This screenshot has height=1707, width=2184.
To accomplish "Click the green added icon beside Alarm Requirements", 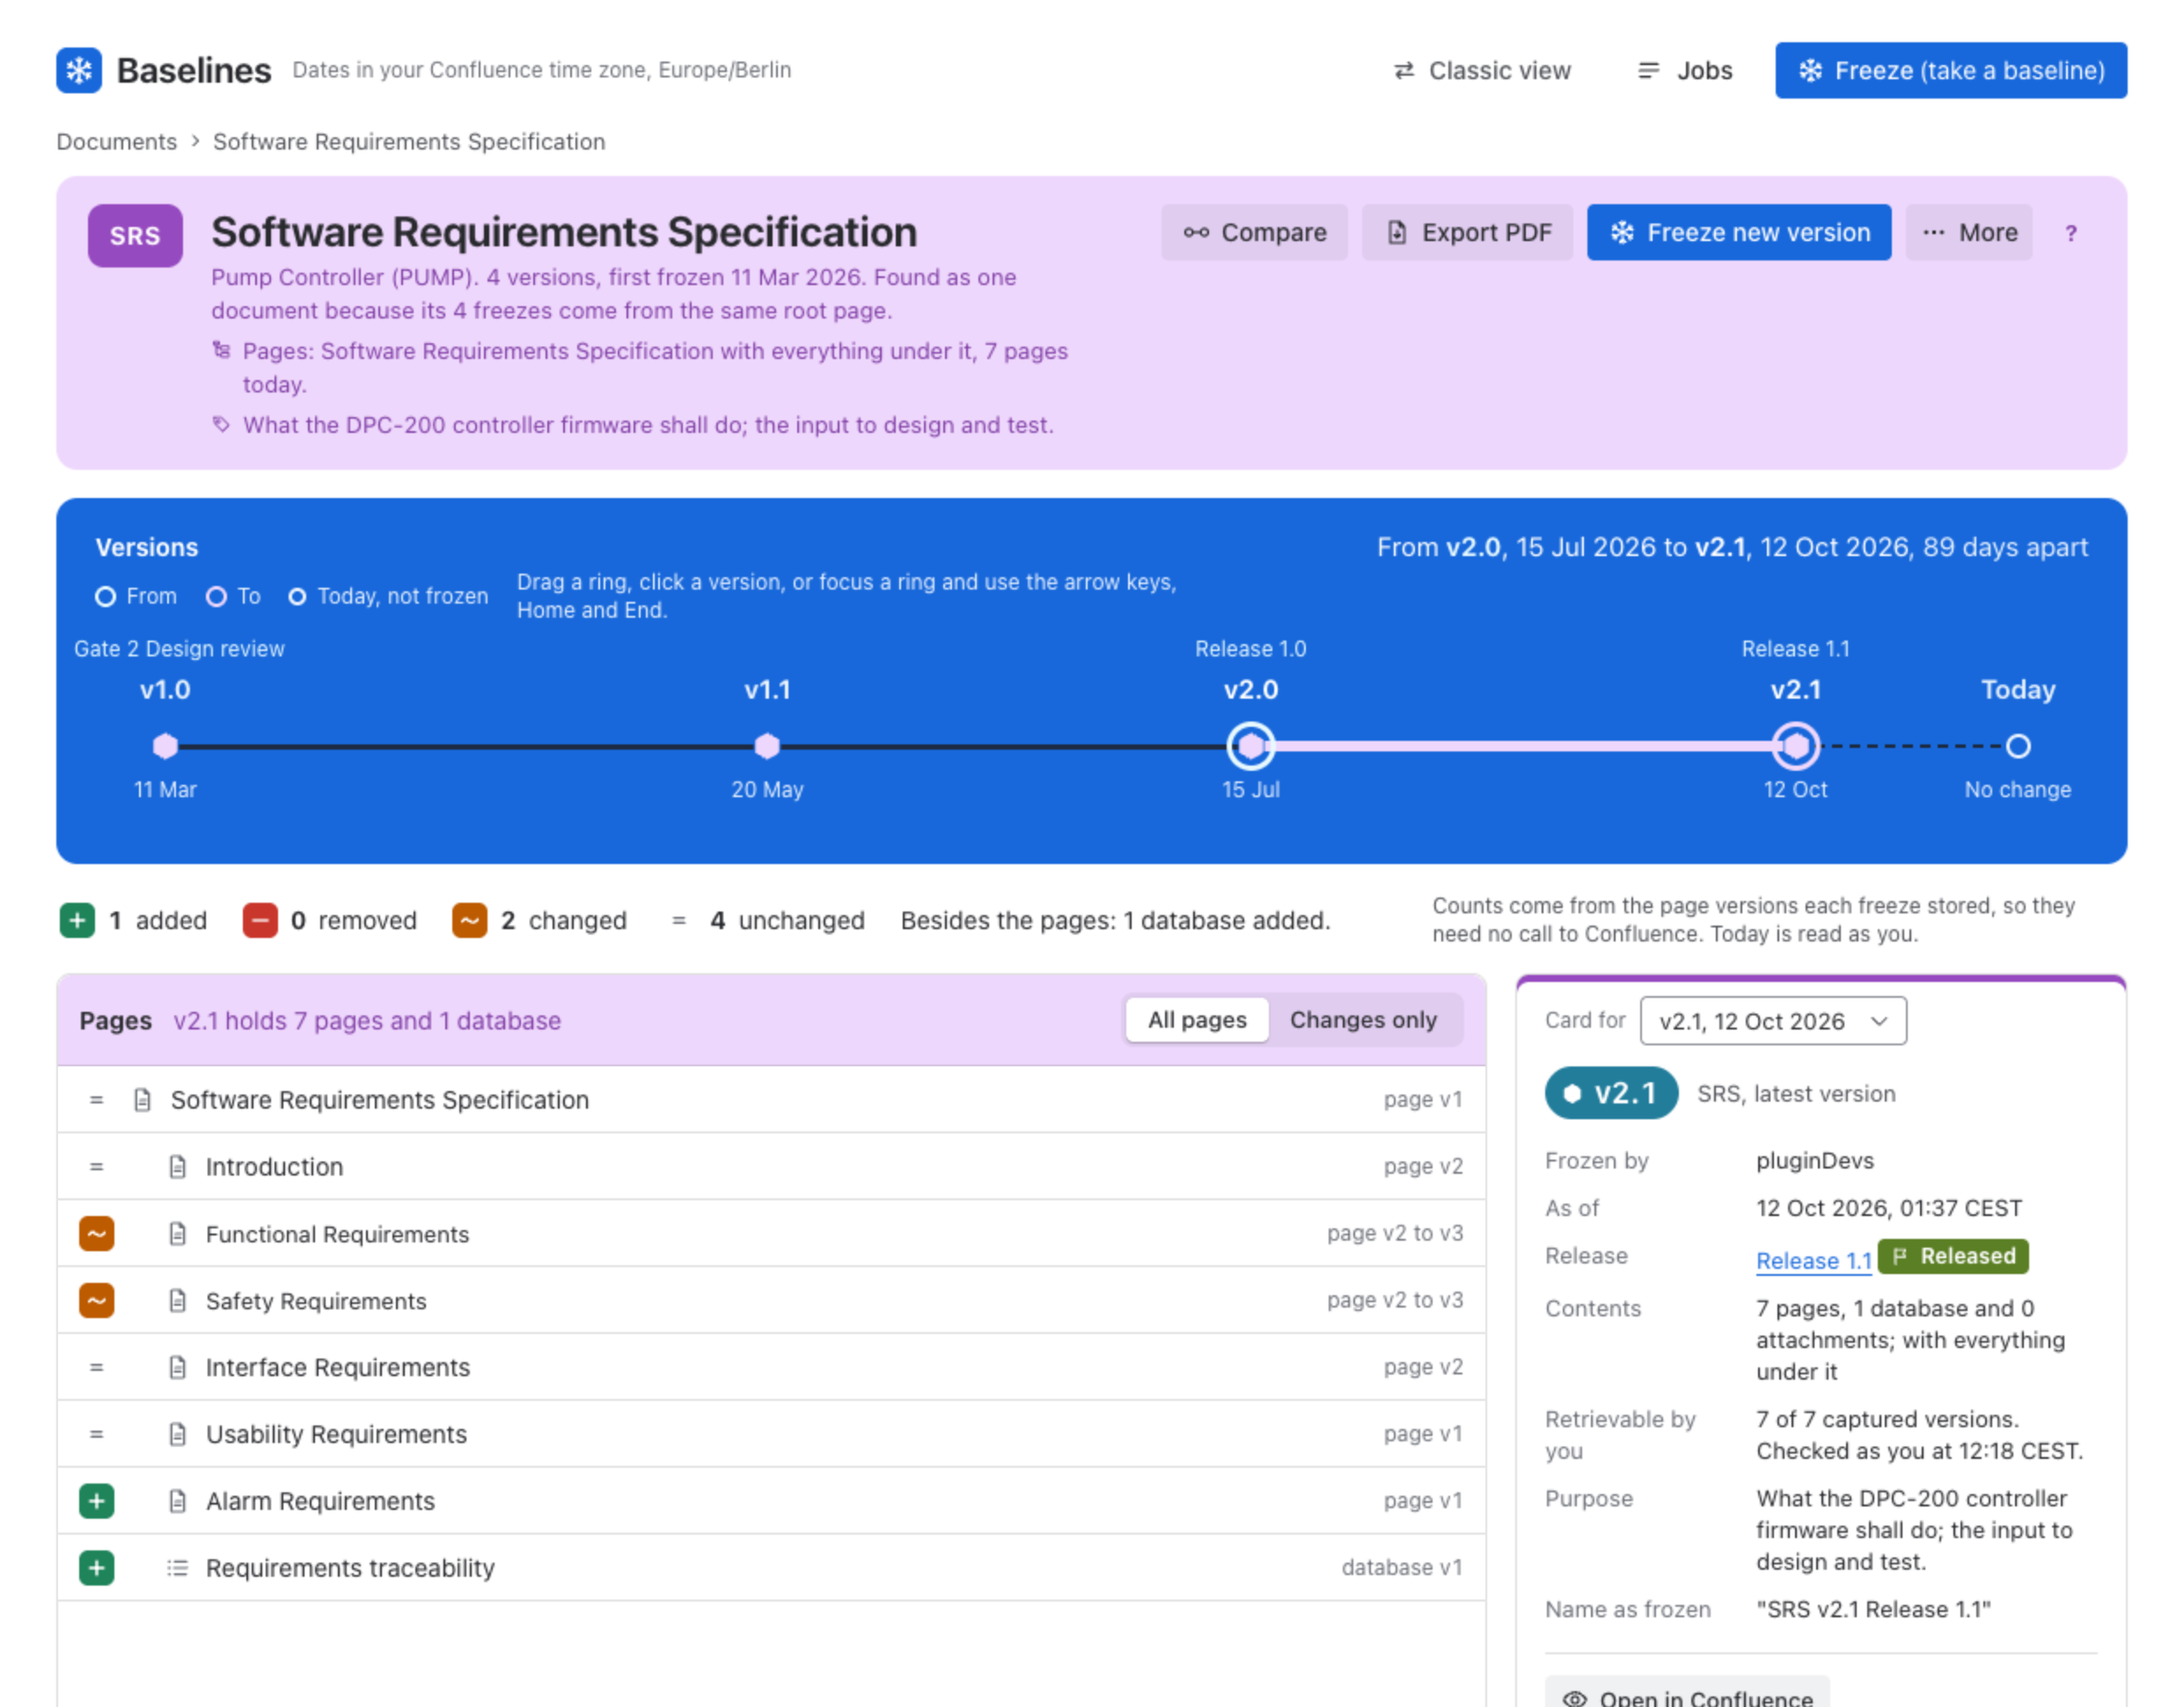I will click(x=97, y=1500).
